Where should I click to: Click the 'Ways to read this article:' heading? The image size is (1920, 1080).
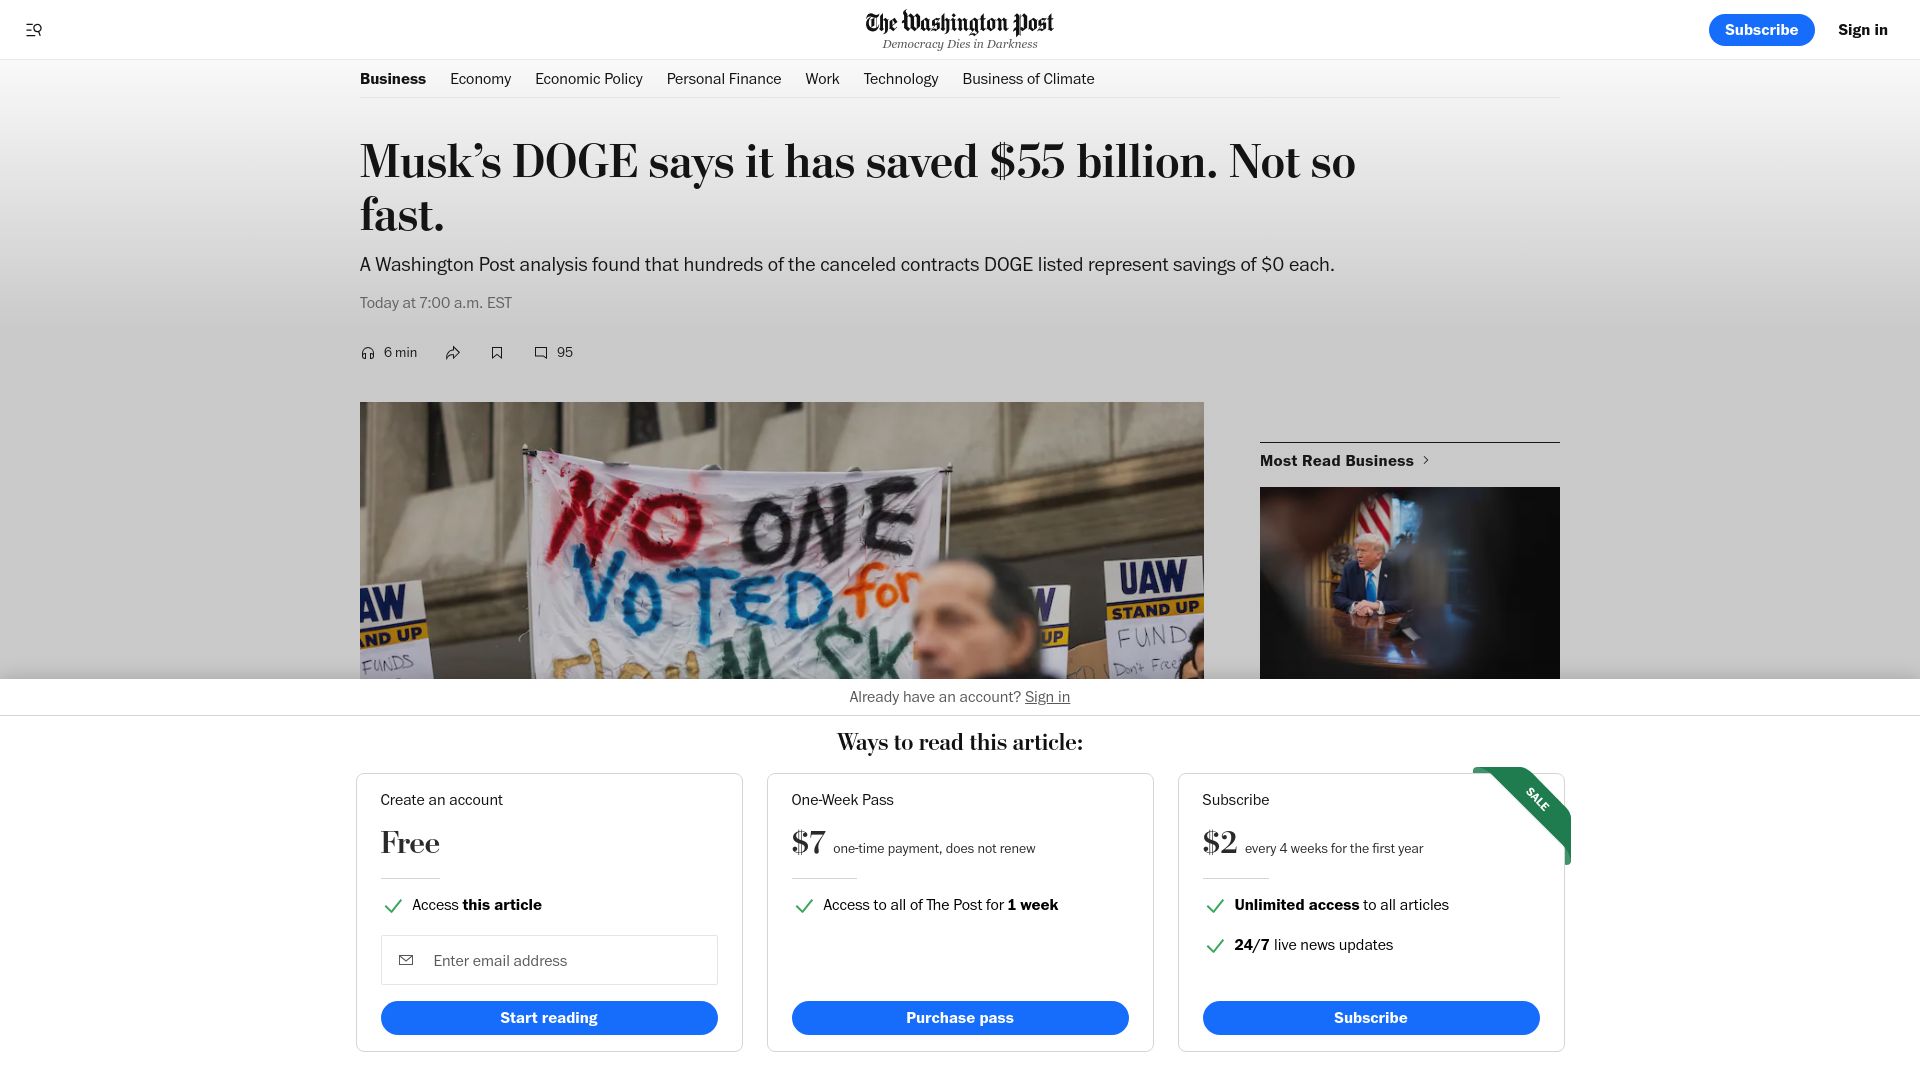point(960,742)
